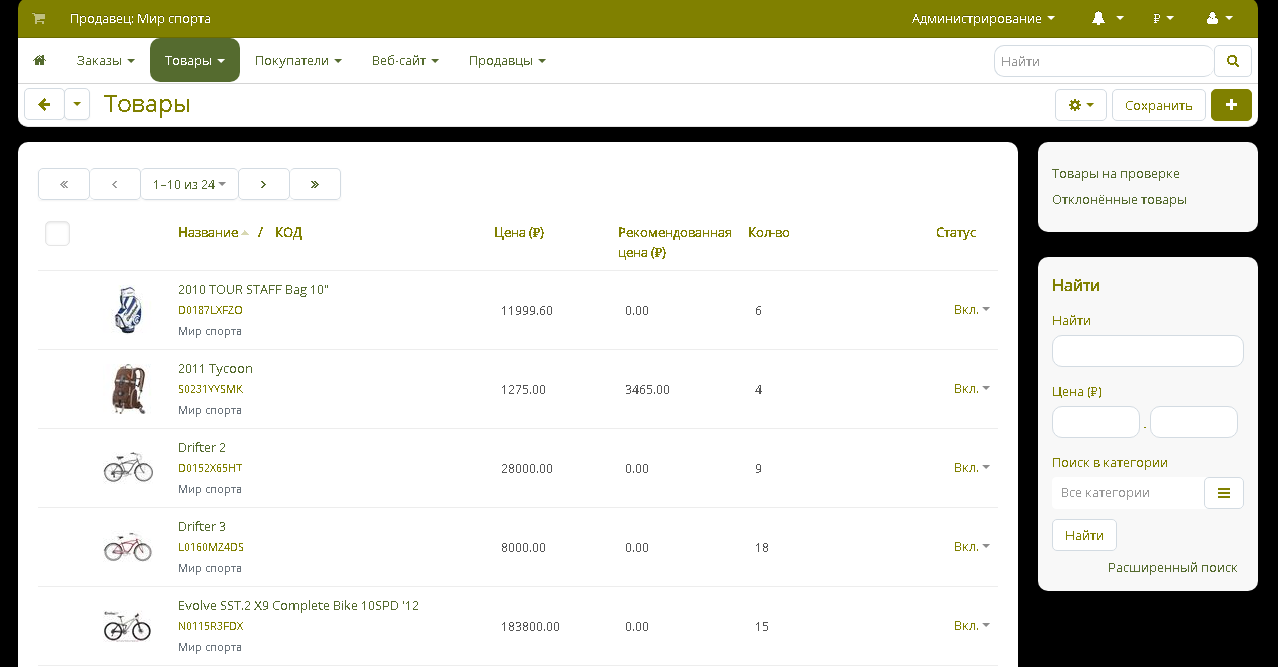Open the Веб-сайт menu
This screenshot has height=667, width=1278.
click(x=405, y=60)
